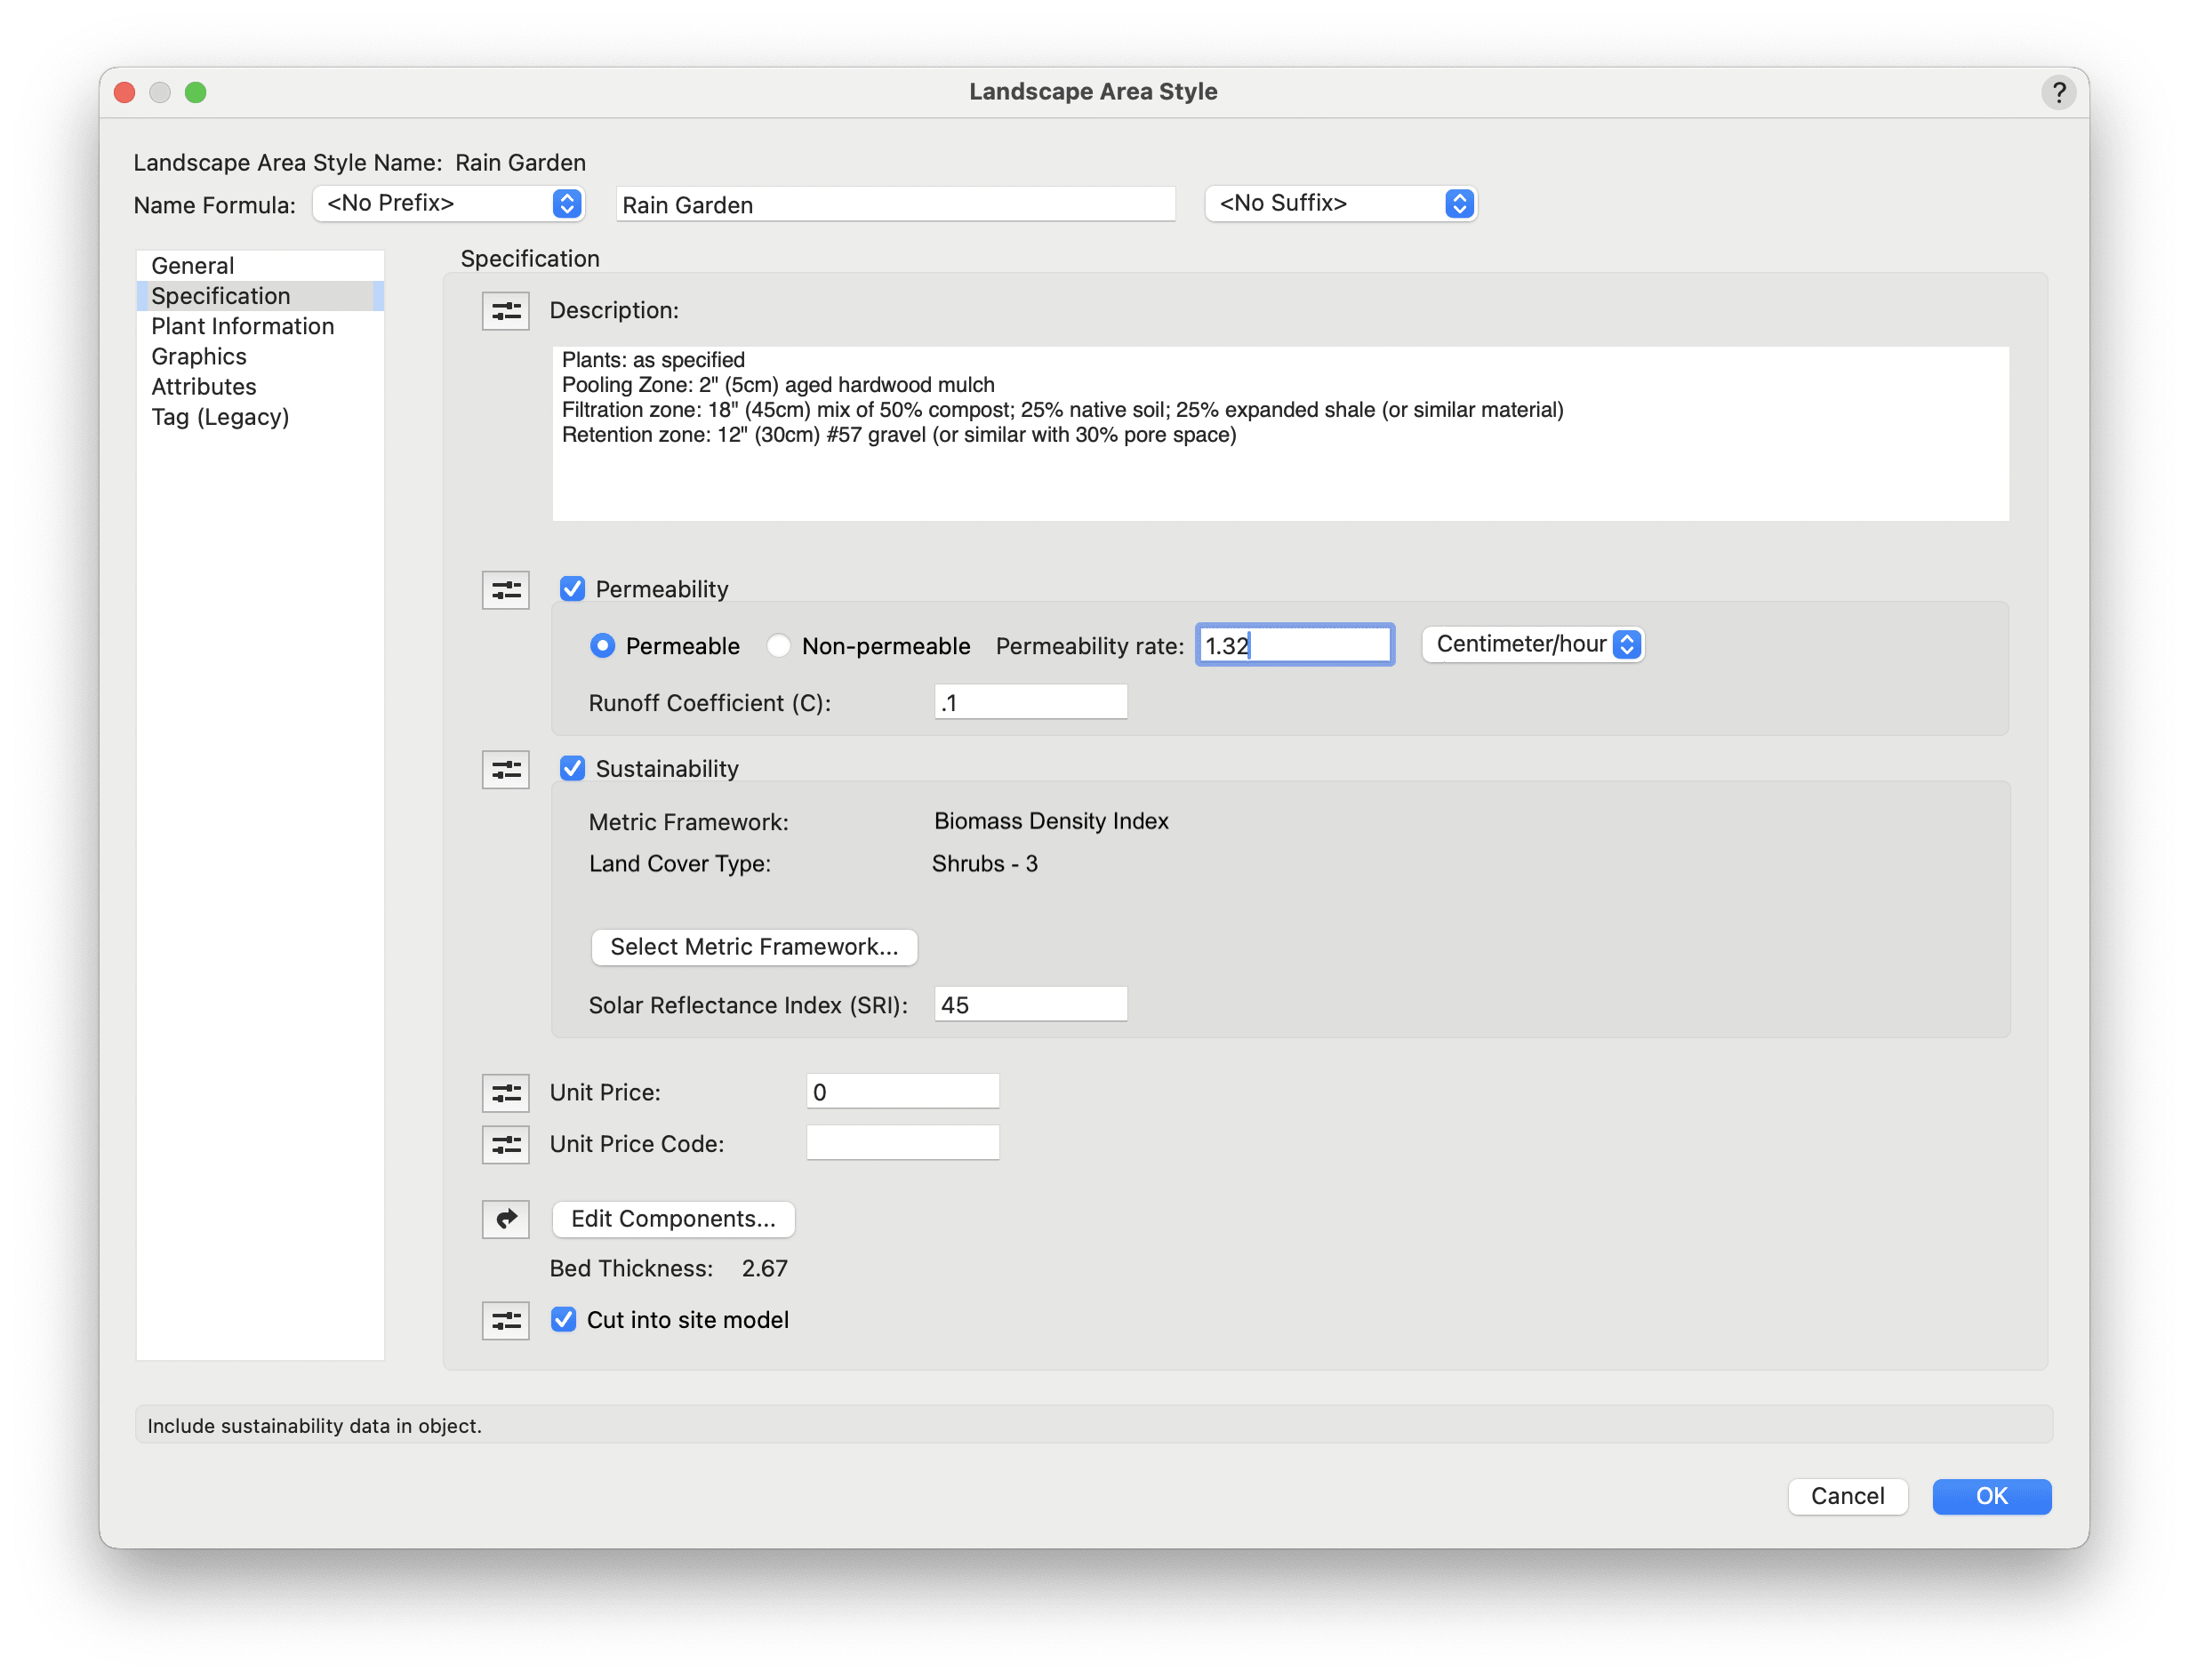Click the arrow icon beside Edit Components
The height and width of the screenshot is (1680, 2189).
[x=505, y=1219]
